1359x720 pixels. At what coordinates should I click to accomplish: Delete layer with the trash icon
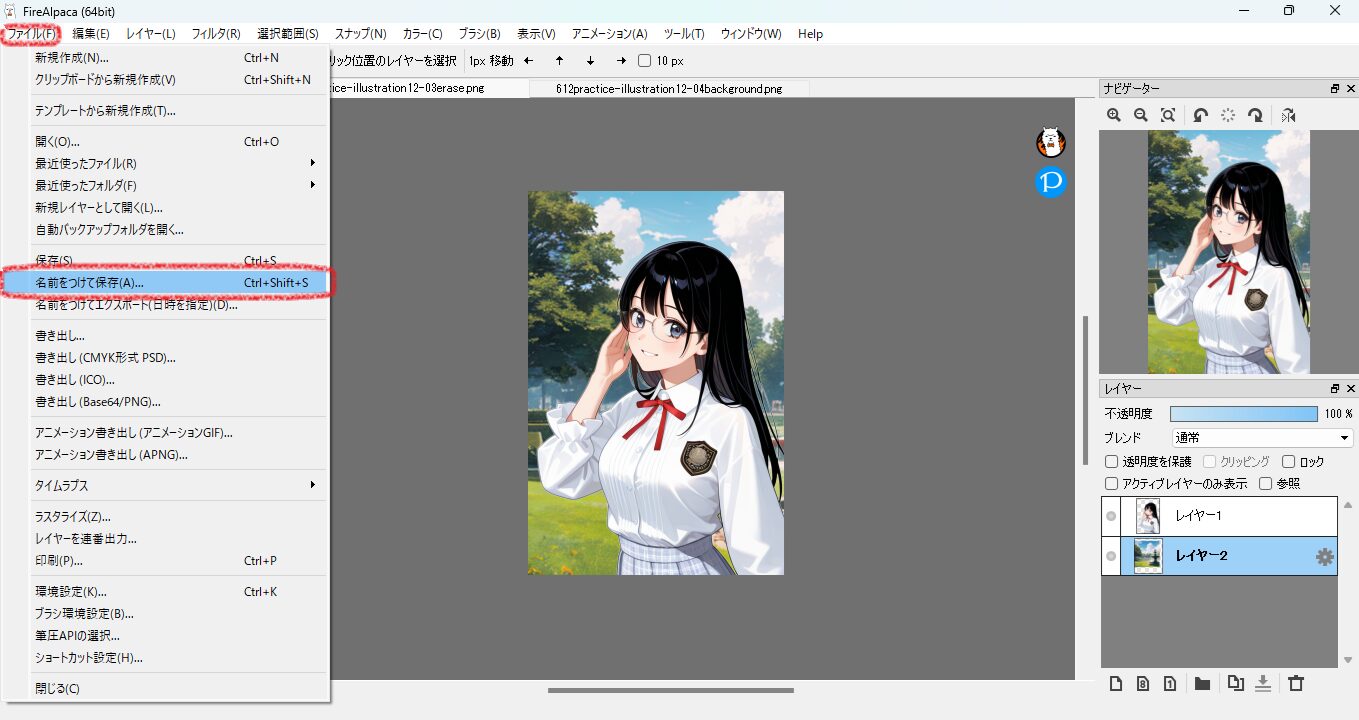[x=1296, y=684]
